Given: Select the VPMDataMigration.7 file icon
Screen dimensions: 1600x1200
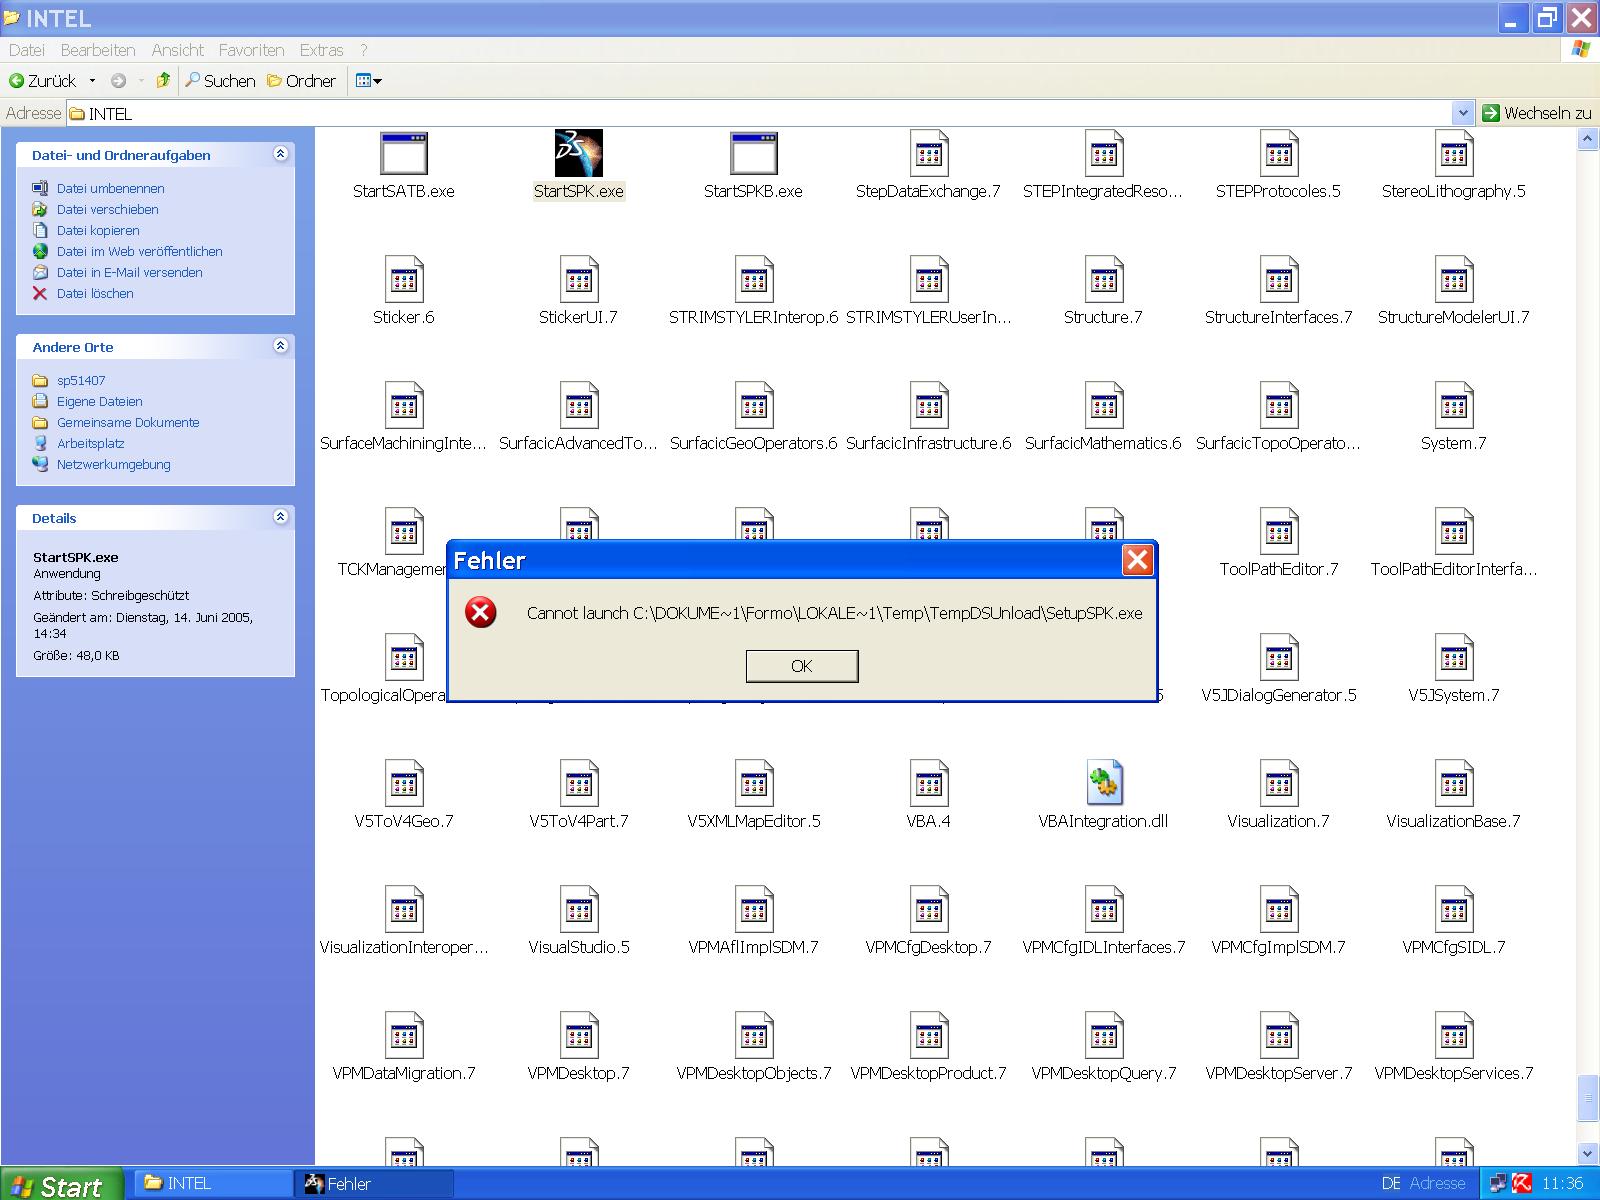Looking at the screenshot, I should pos(404,1036).
